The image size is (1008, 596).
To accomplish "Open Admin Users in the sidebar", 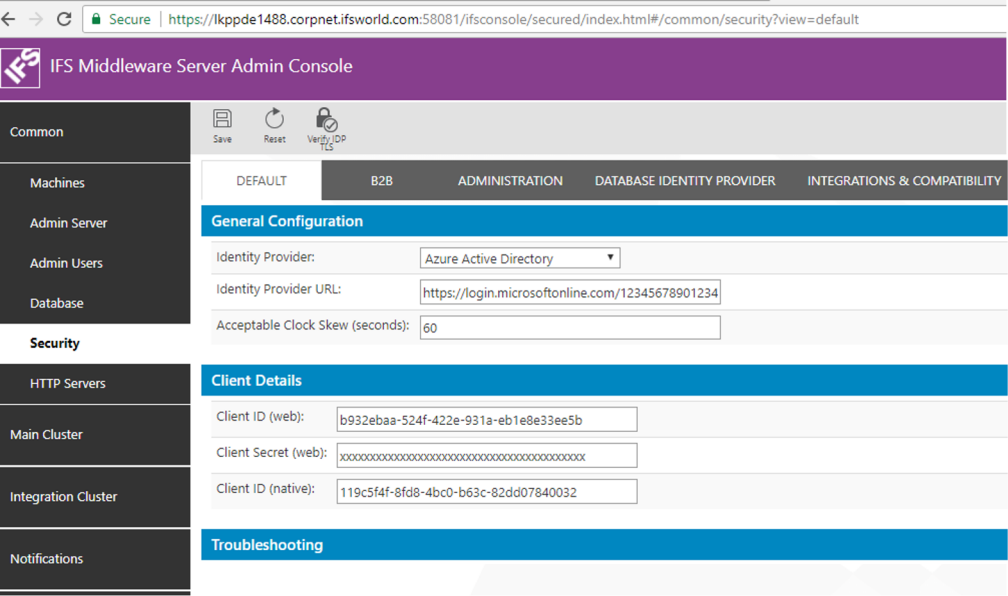I will (66, 263).
